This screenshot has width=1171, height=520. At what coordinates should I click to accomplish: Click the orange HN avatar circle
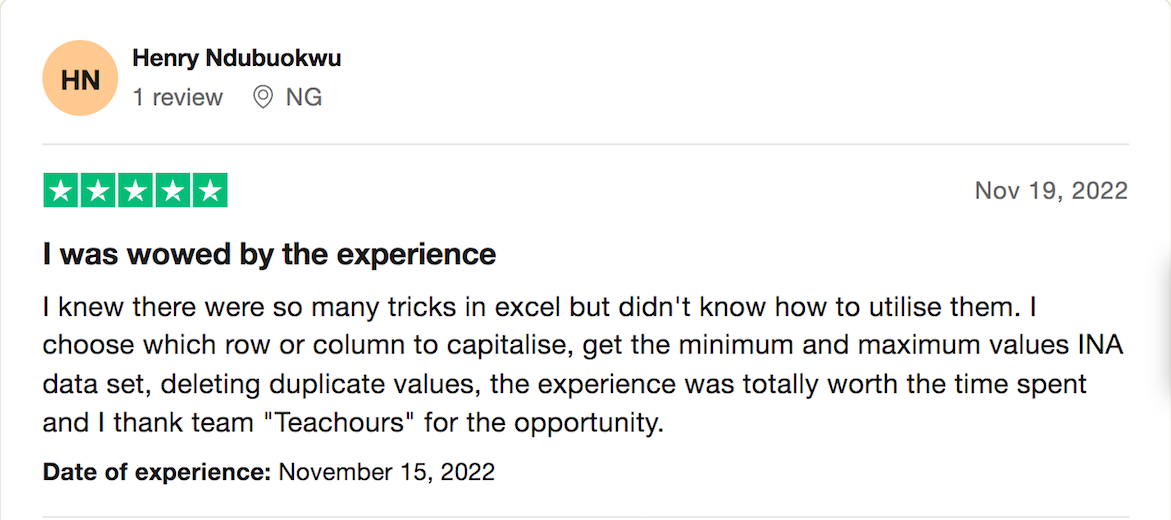[81, 78]
